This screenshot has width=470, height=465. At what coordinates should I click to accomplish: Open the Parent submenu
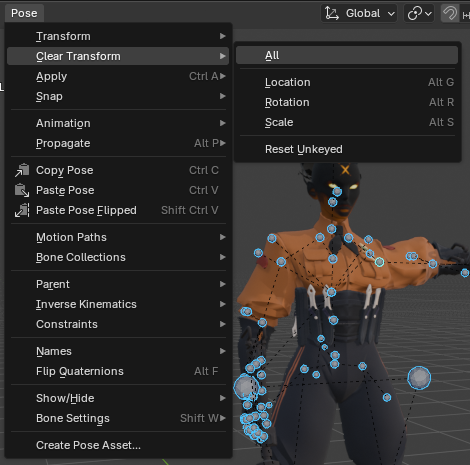[118, 284]
